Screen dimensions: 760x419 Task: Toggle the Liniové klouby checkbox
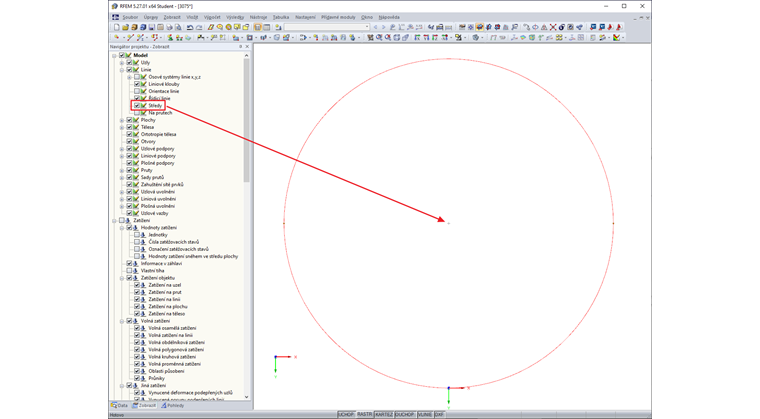pos(137,84)
